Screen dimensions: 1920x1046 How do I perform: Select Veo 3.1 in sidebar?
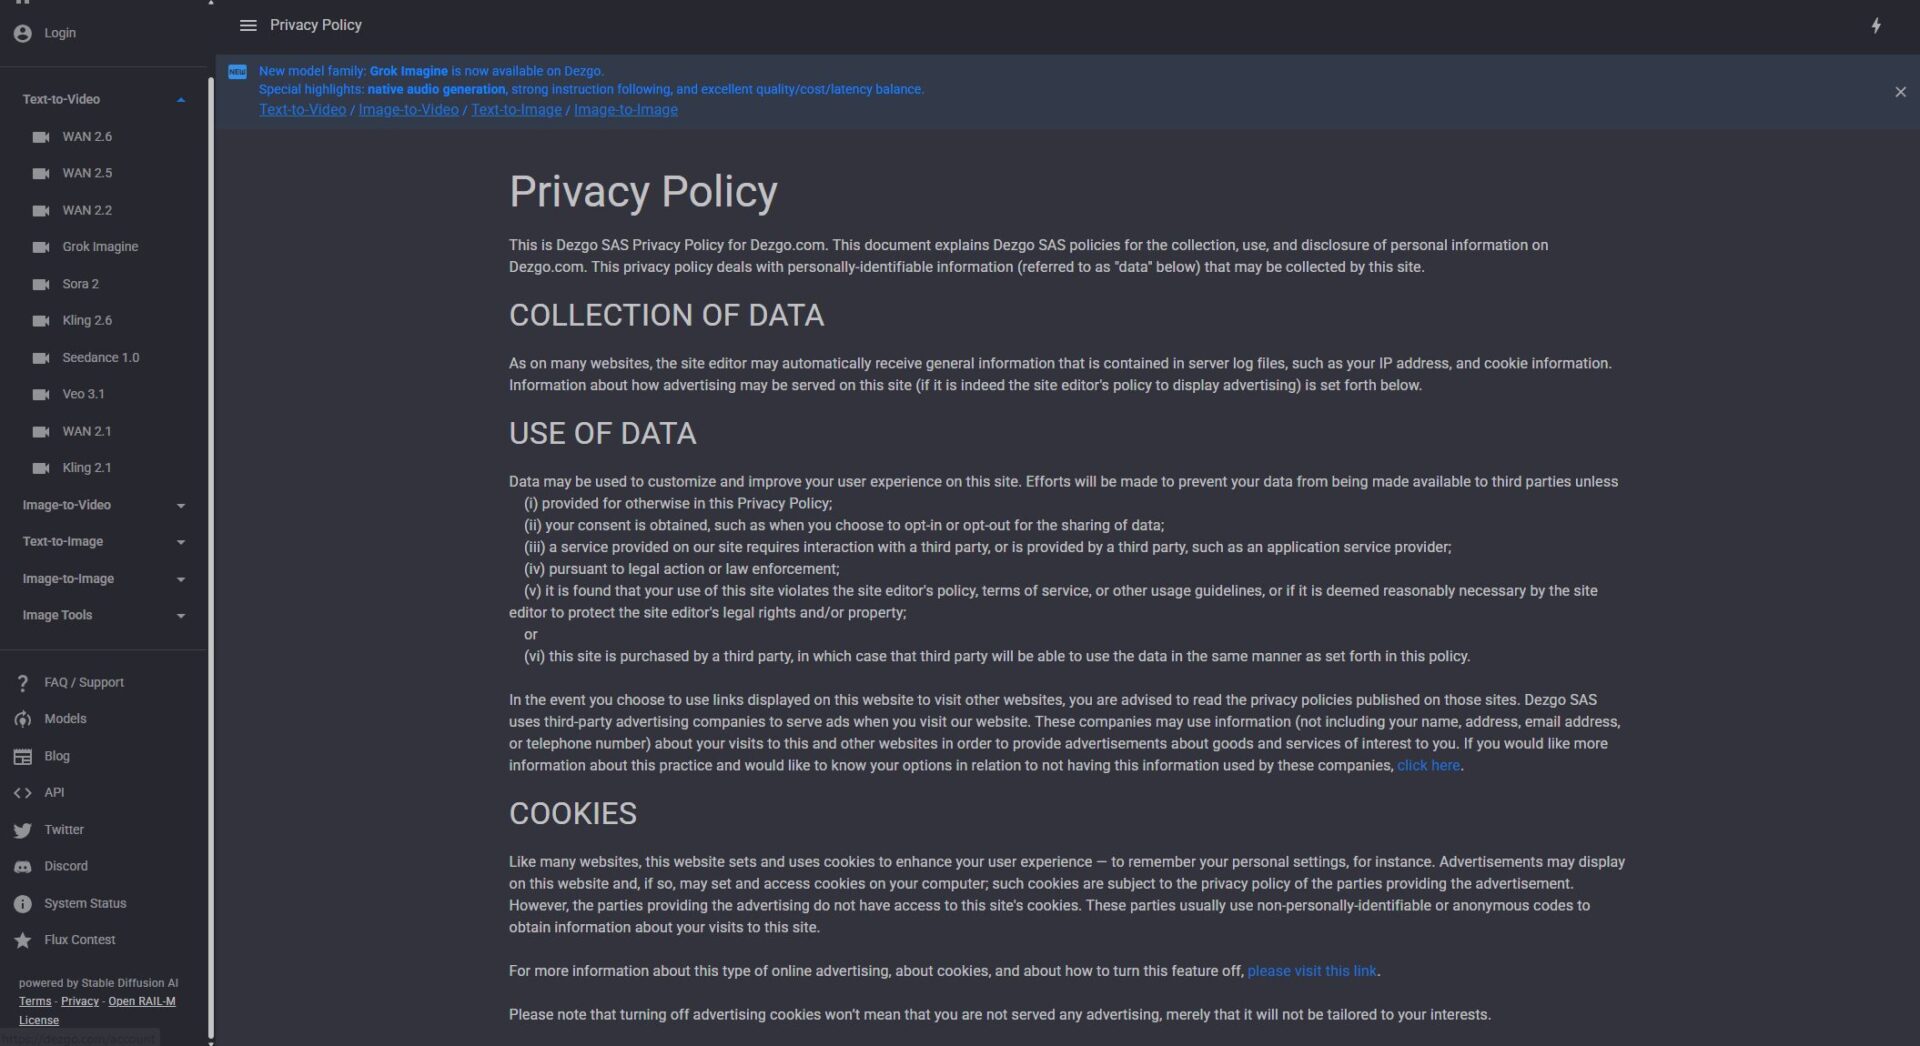pyautogui.click(x=83, y=394)
